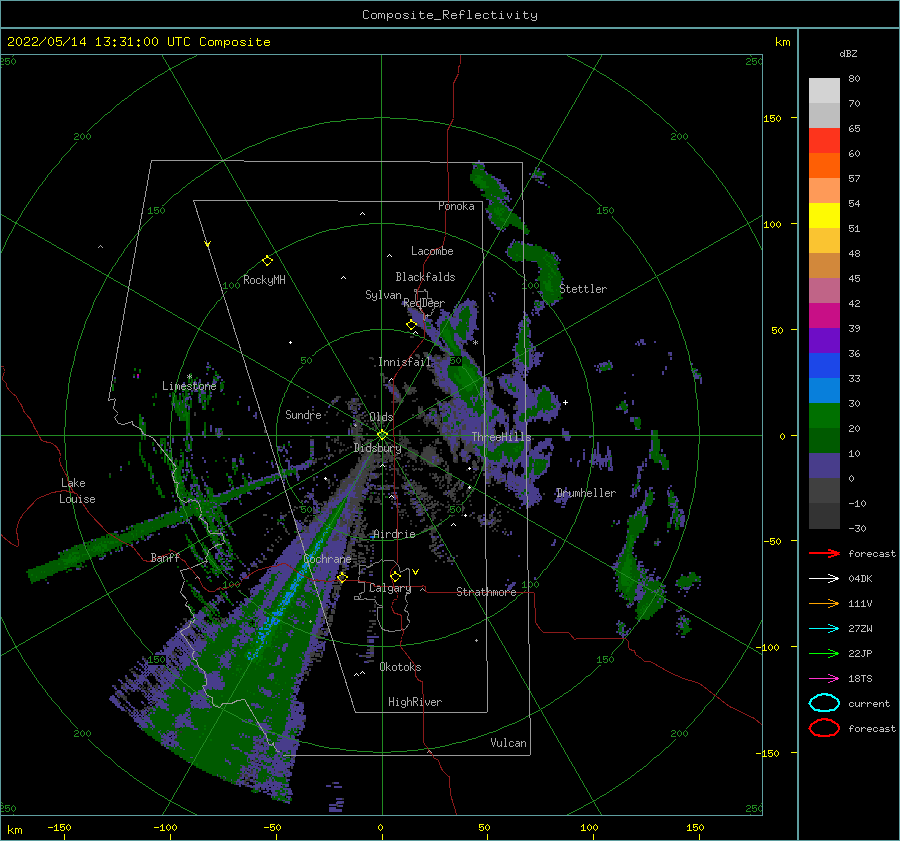Image resolution: width=900 pixels, height=841 pixels.
Task: Click the Vulcan city label
Action: pos(509,743)
